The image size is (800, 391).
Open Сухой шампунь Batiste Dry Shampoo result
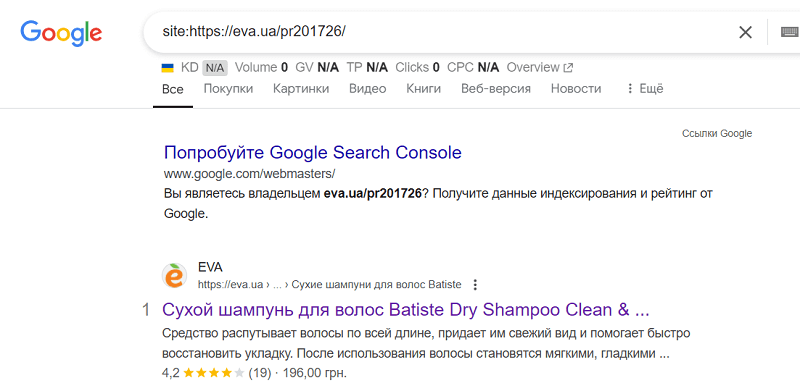pos(406,310)
